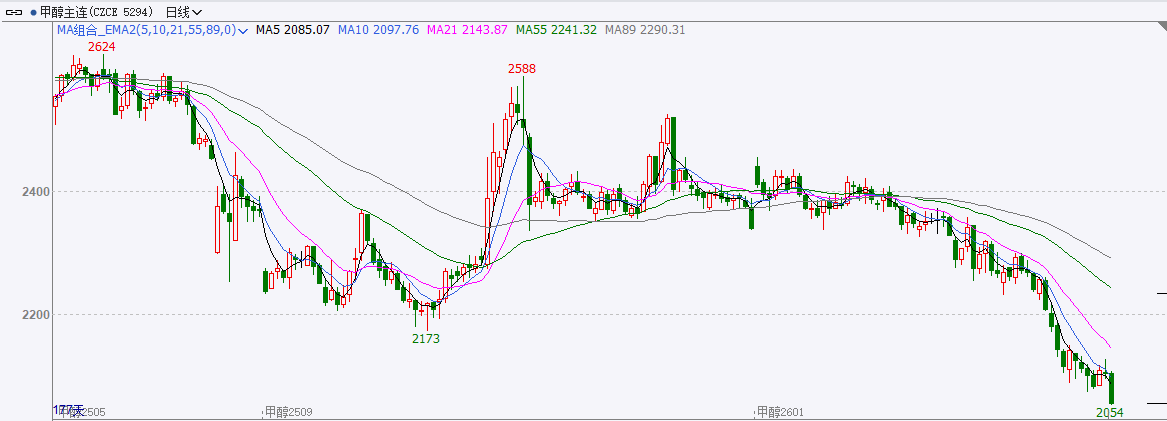The width and height of the screenshot is (1167, 421).
Task: Click the last green candlestick near 2054
Action: coord(1111,388)
